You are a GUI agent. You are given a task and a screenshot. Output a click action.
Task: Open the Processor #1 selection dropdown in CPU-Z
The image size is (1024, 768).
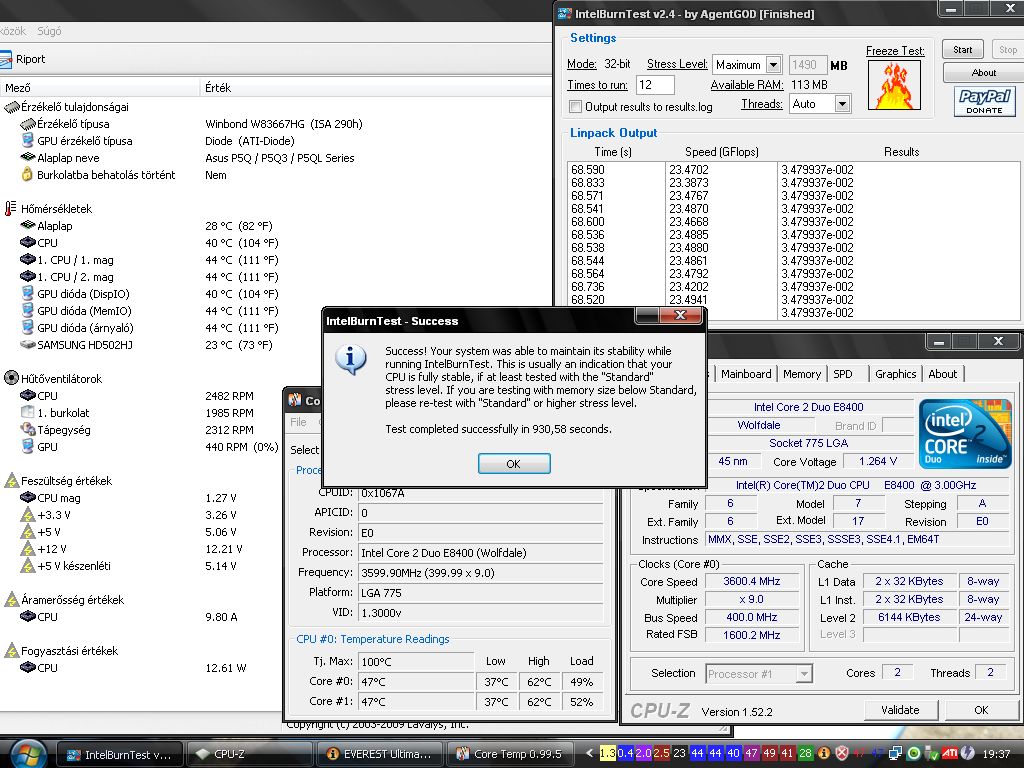click(804, 673)
